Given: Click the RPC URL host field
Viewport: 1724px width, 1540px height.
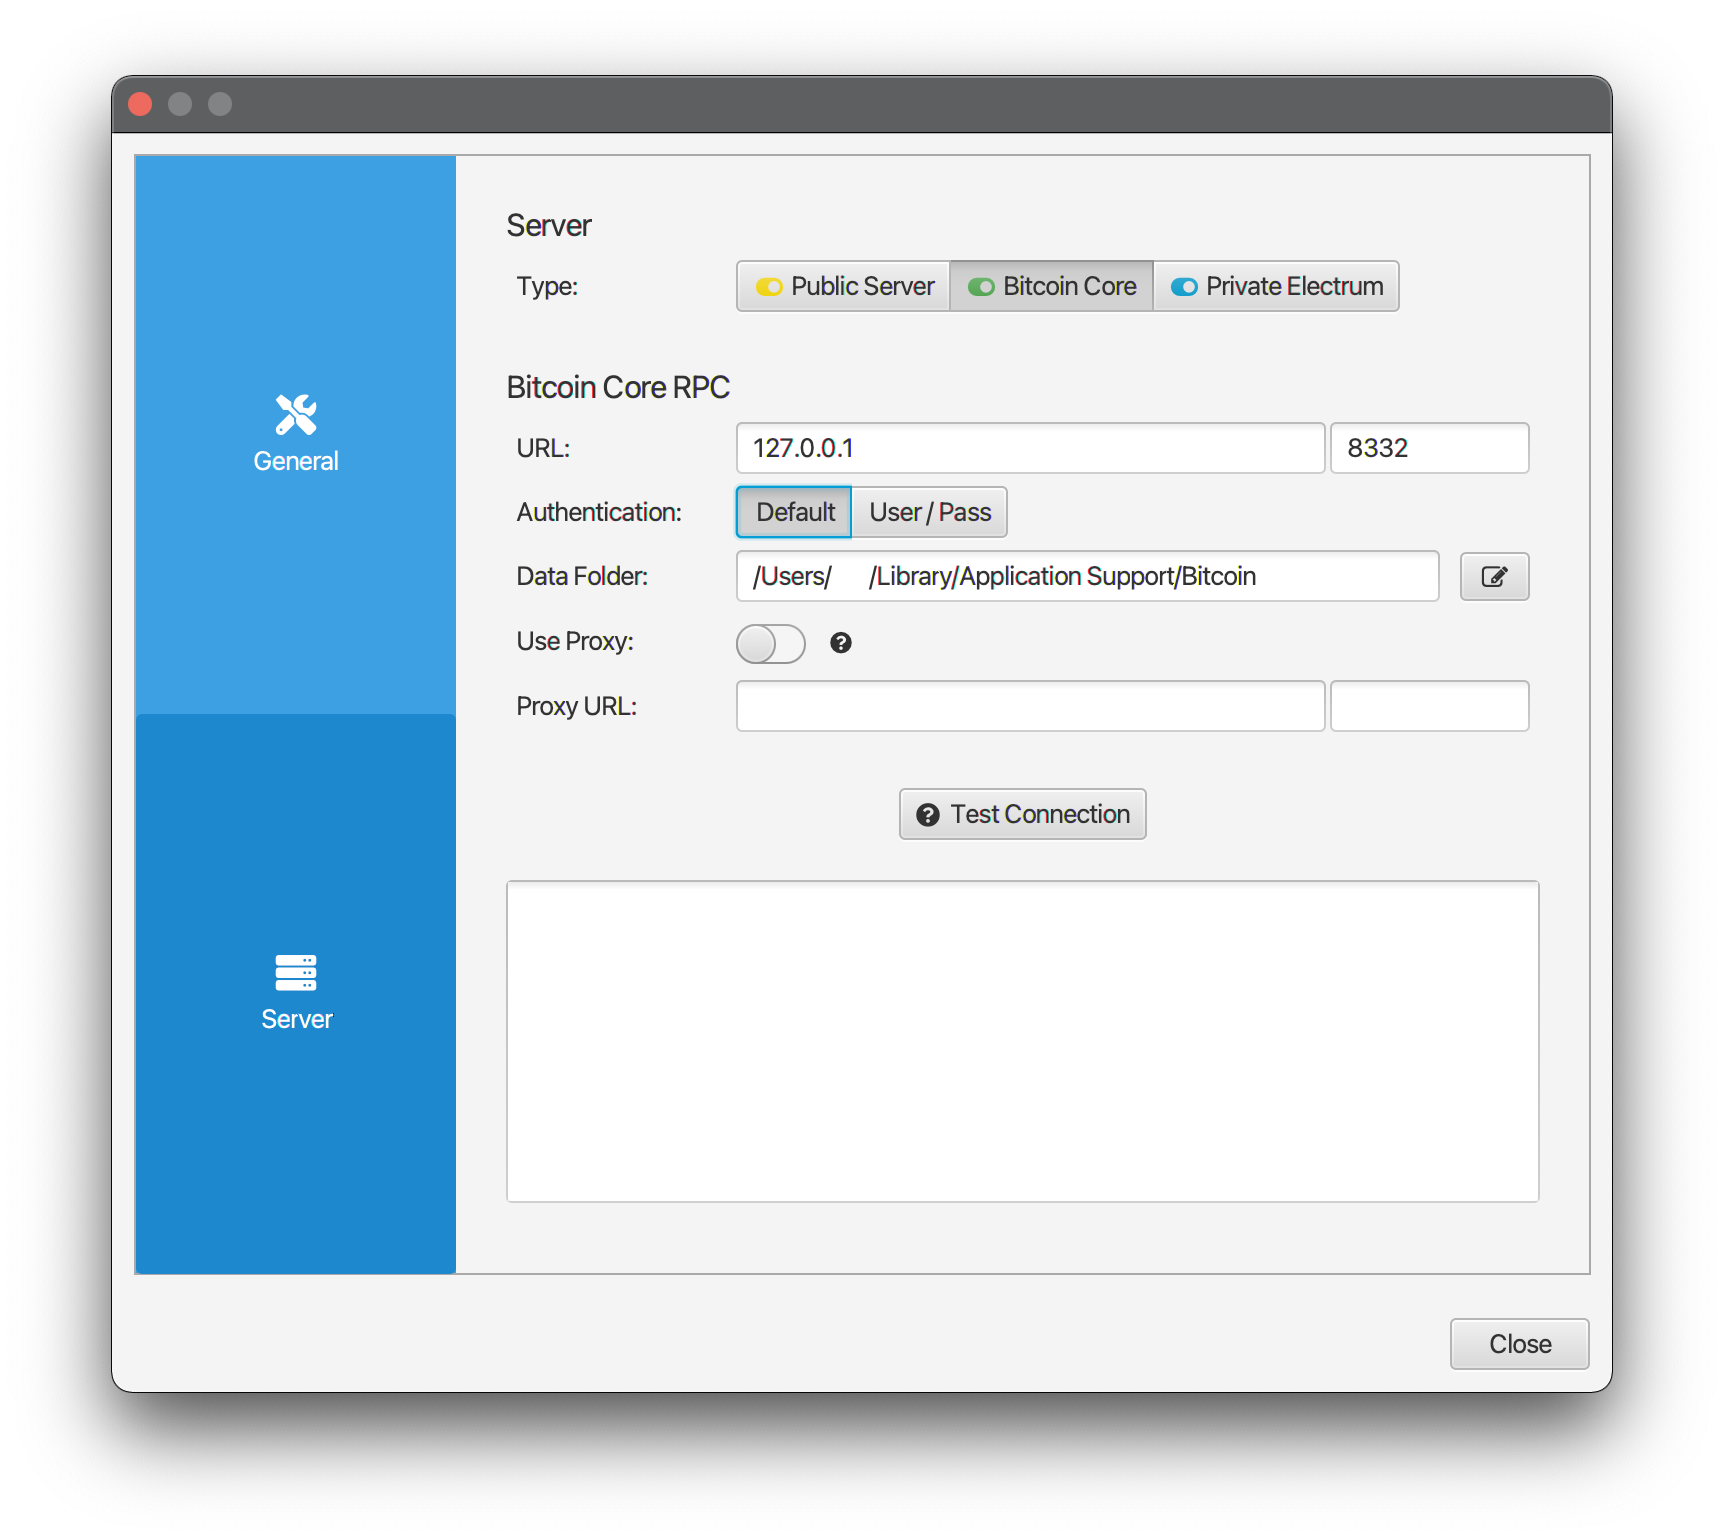Looking at the screenshot, I should pyautogui.click(x=1030, y=448).
